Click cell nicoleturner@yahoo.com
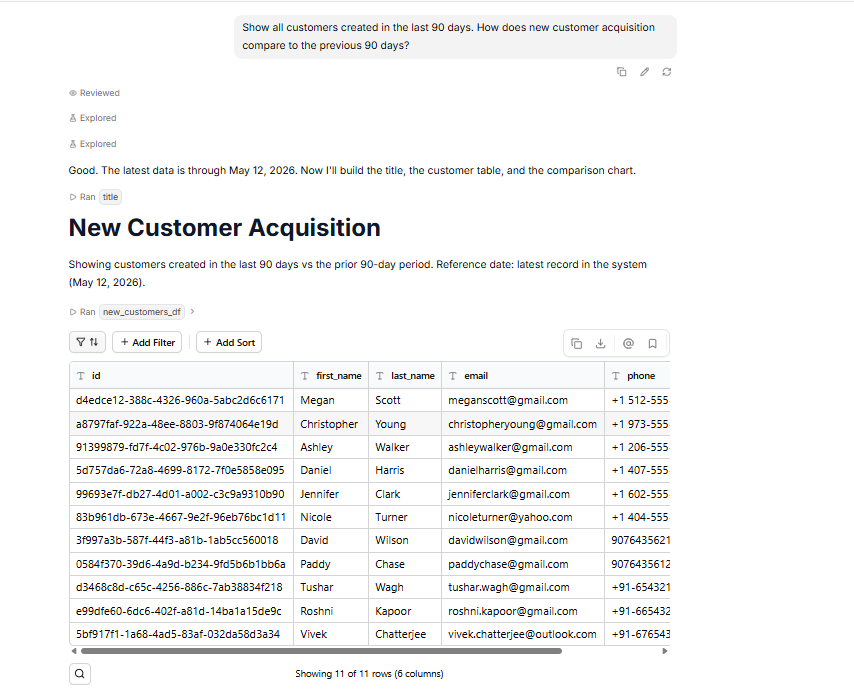The image size is (854, 696). pos(523,517)
